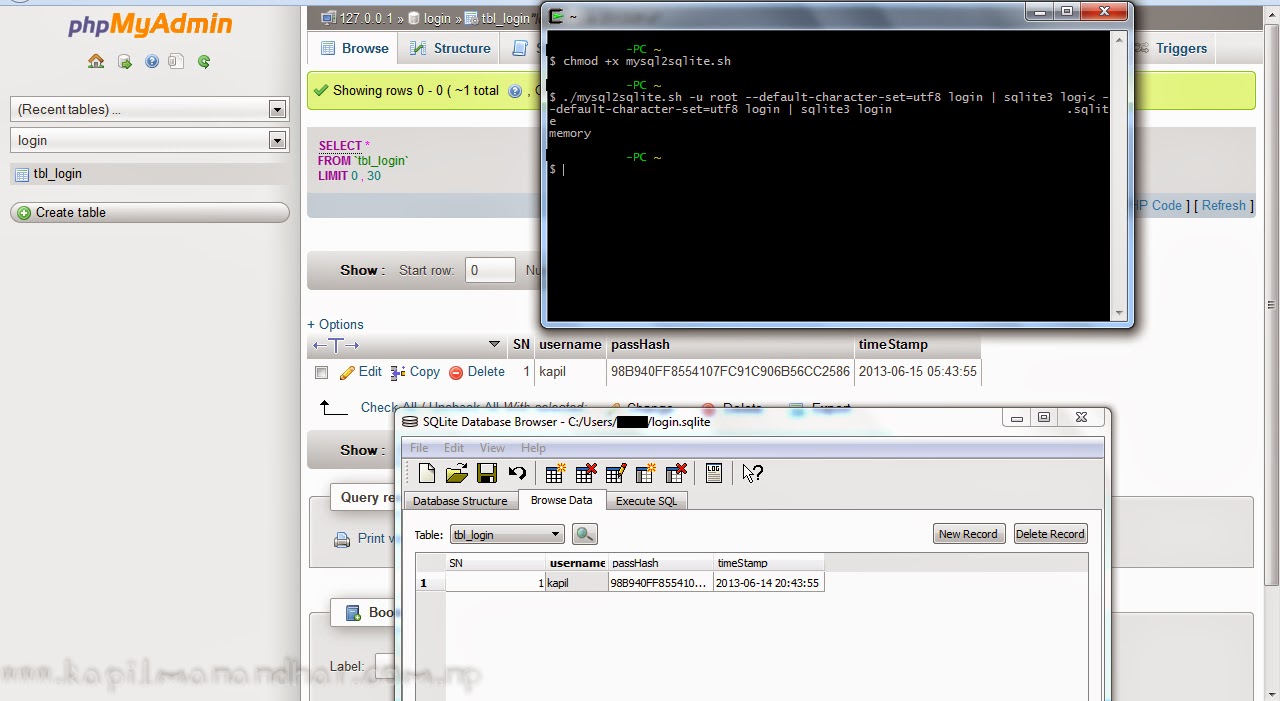Image resolution: width=1280 pixels, height=701 pixels.
Task: Click the Refresh link in phpMyAdmin
Action: [1223, 205]
